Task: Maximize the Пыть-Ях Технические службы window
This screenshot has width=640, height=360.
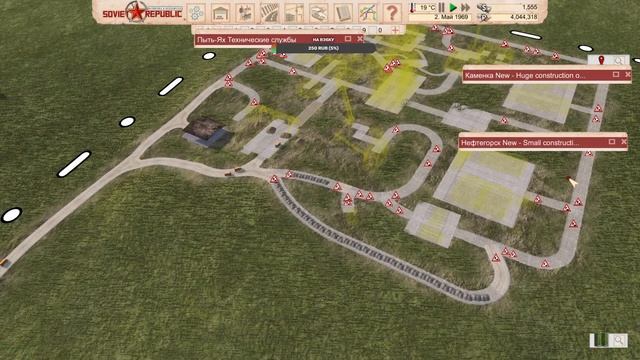Action: pos(348,39)
